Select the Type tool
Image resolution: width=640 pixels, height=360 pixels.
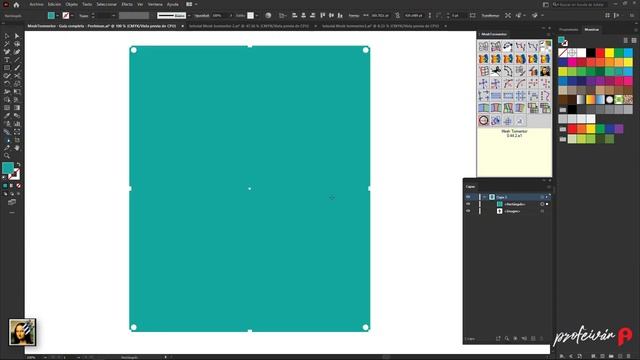(x=7, y=60)
